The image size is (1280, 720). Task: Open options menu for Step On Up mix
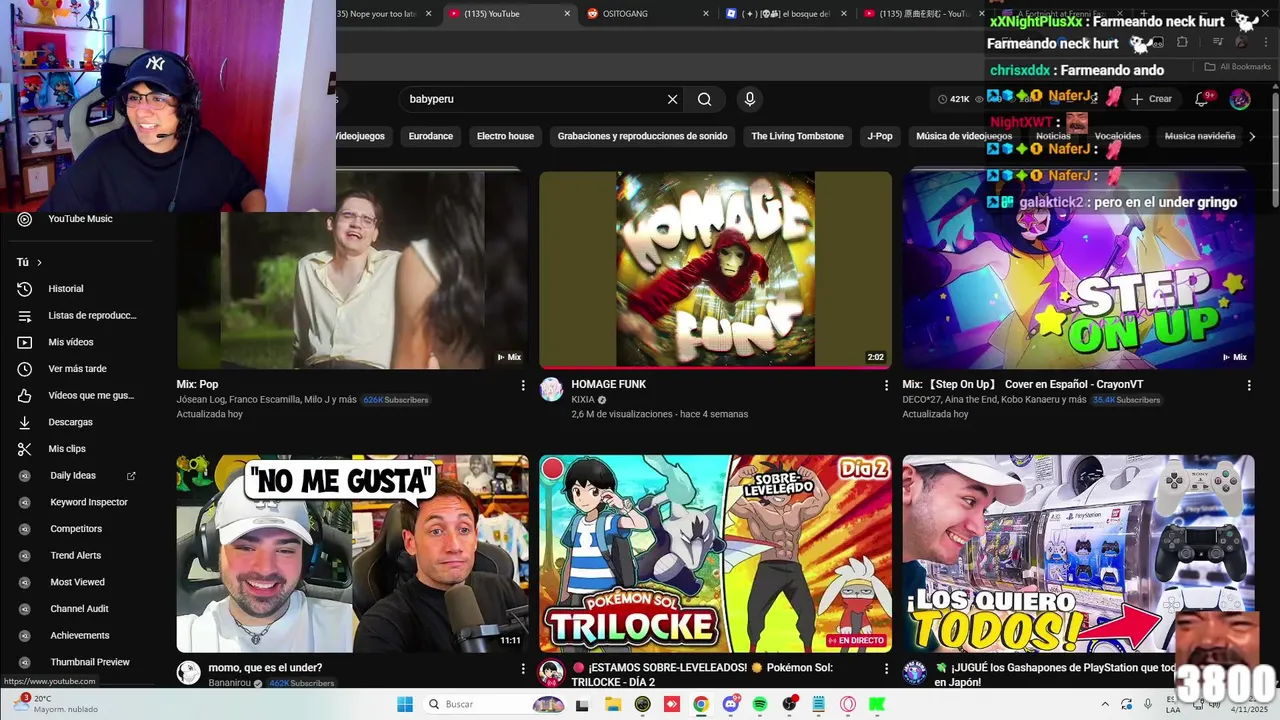coord(1248,385)
